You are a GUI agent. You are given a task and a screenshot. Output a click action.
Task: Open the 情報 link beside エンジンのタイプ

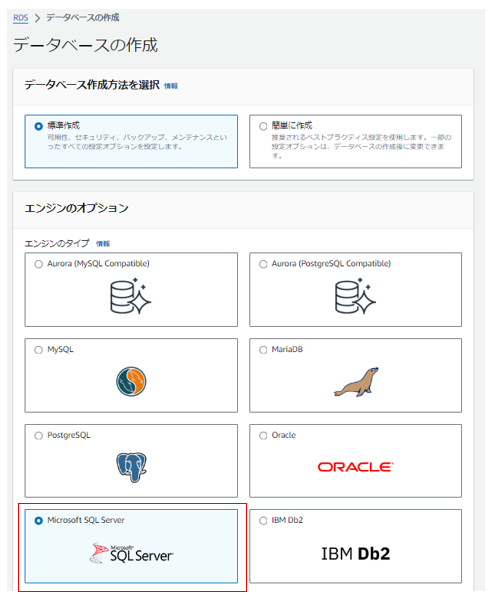pyautogui.click(x=103, y=243)
